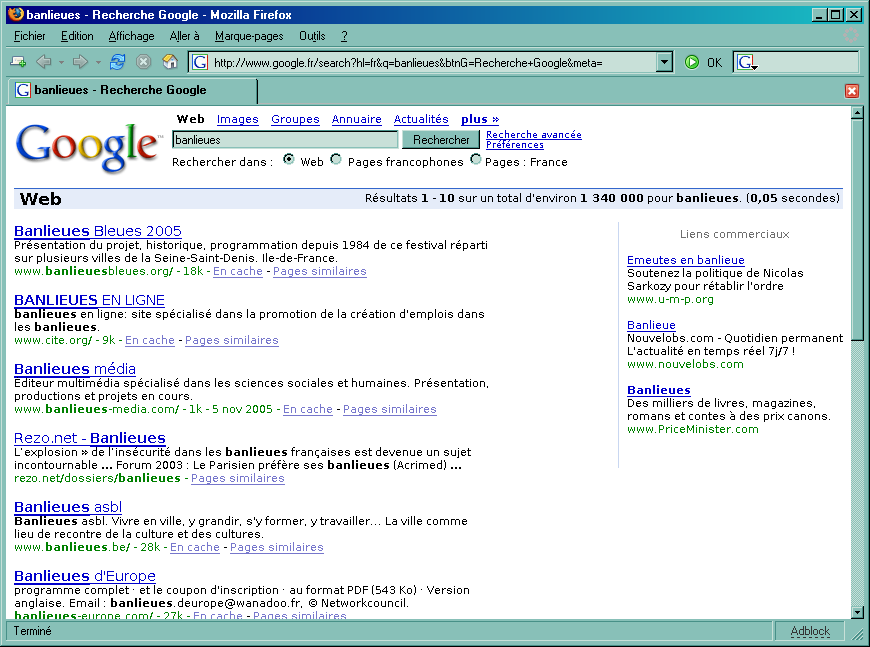This screenshot has width=870, height=647.
Task: Select the Web search radio button
Action: [x=289, y=159]
